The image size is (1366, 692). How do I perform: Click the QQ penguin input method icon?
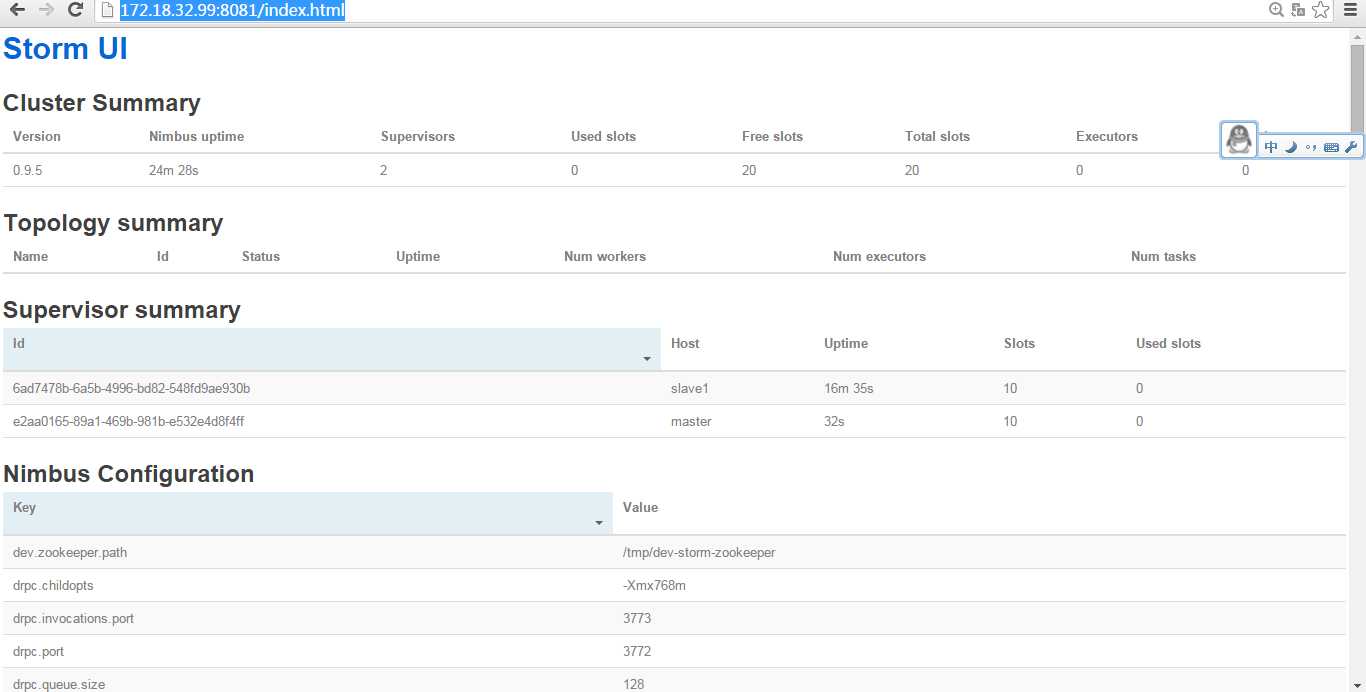pyautogui.click(x=1239, y=139)
